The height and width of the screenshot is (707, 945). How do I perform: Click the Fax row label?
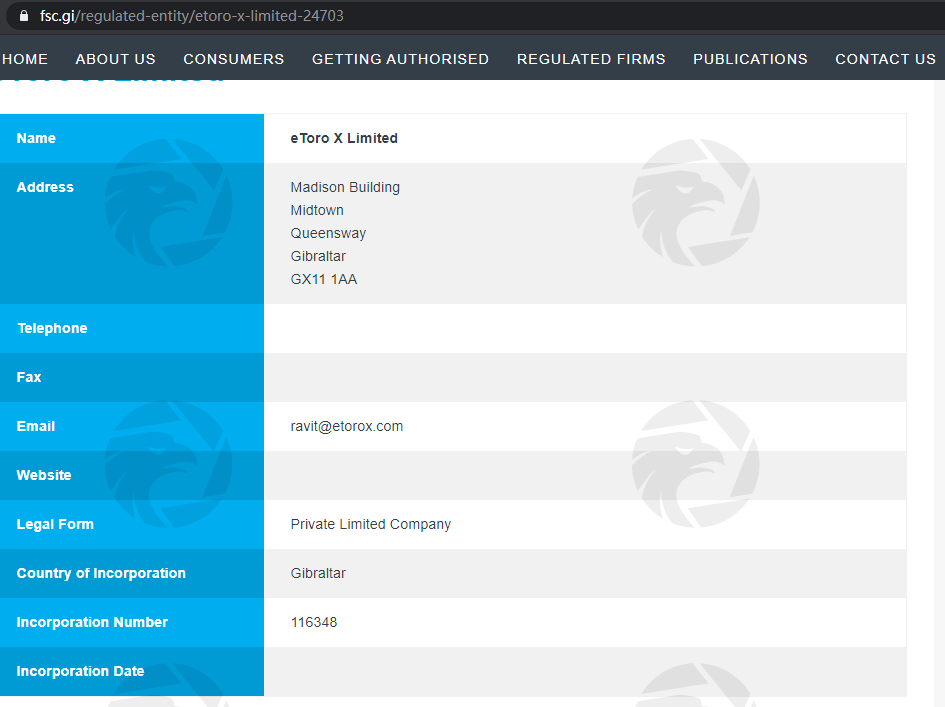click(x=29, y=377)
